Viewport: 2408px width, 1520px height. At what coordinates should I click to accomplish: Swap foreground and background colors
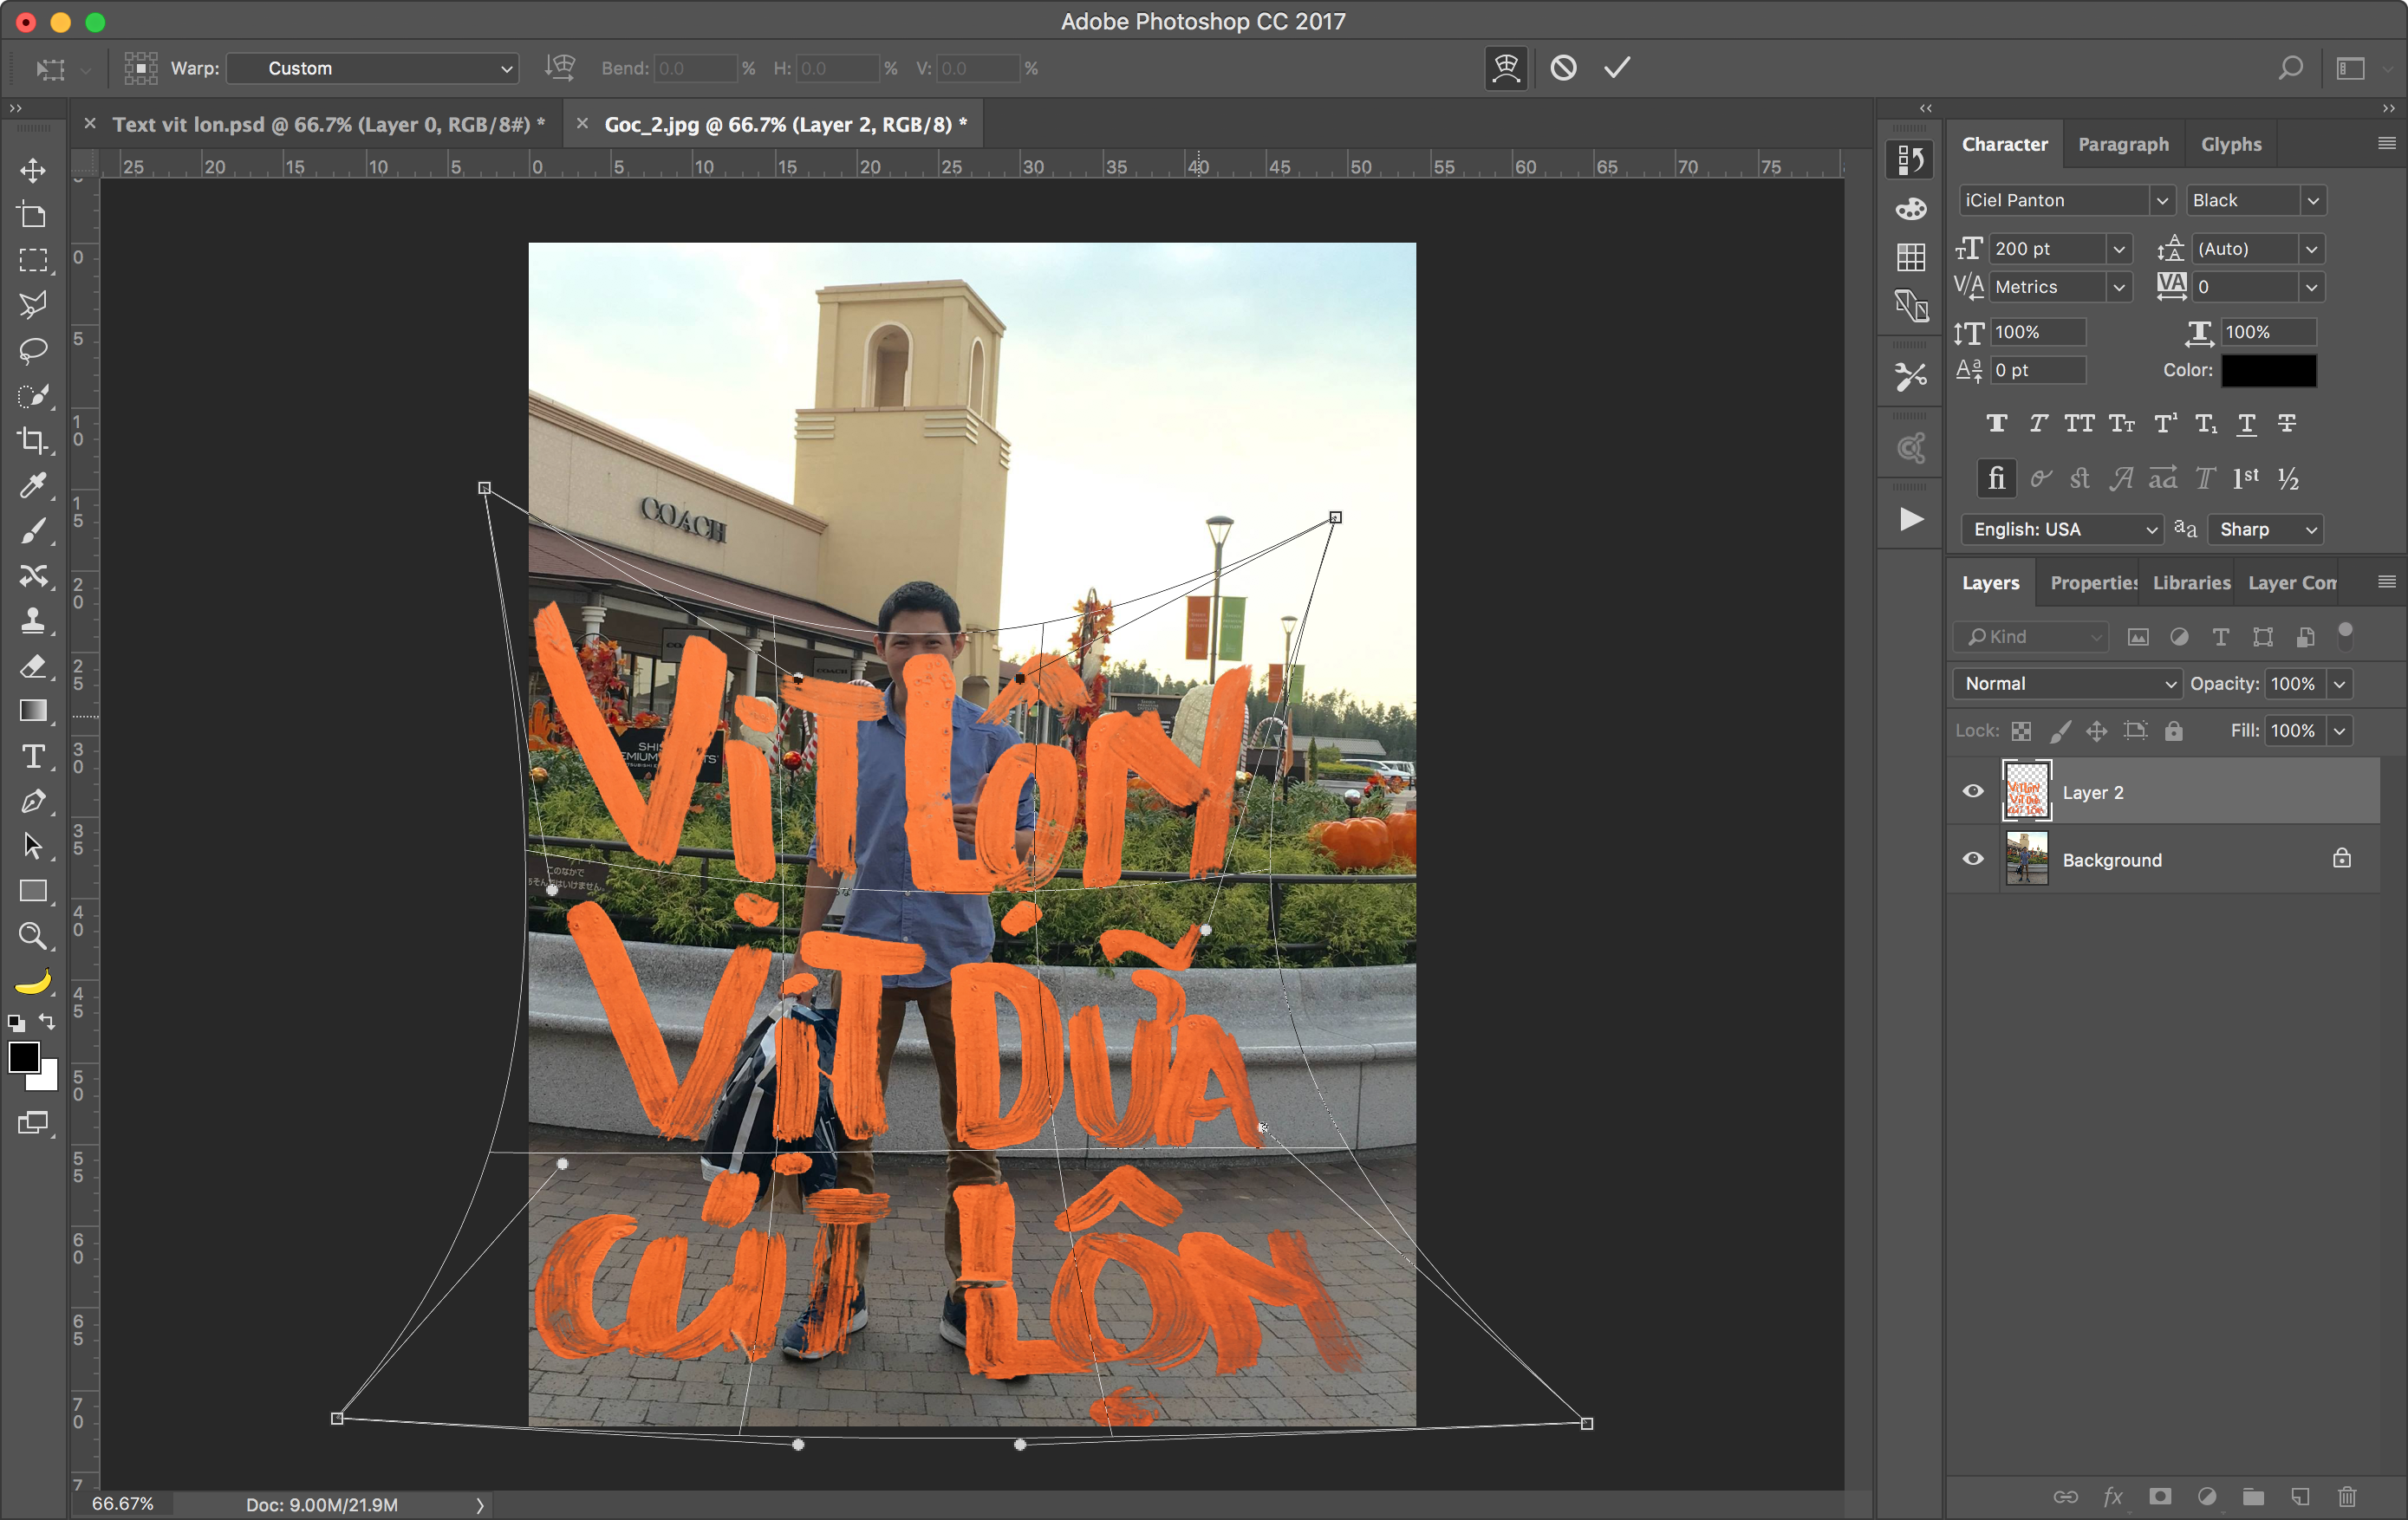point(47,1022)
